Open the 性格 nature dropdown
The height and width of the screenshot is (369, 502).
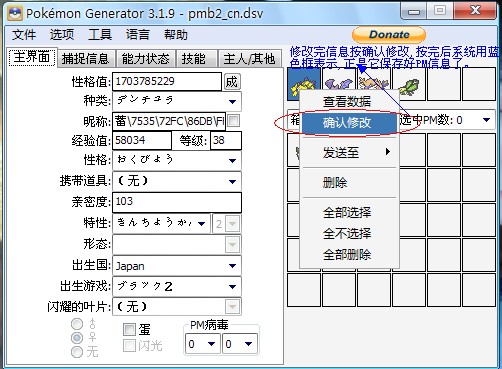tap(177, 160)
